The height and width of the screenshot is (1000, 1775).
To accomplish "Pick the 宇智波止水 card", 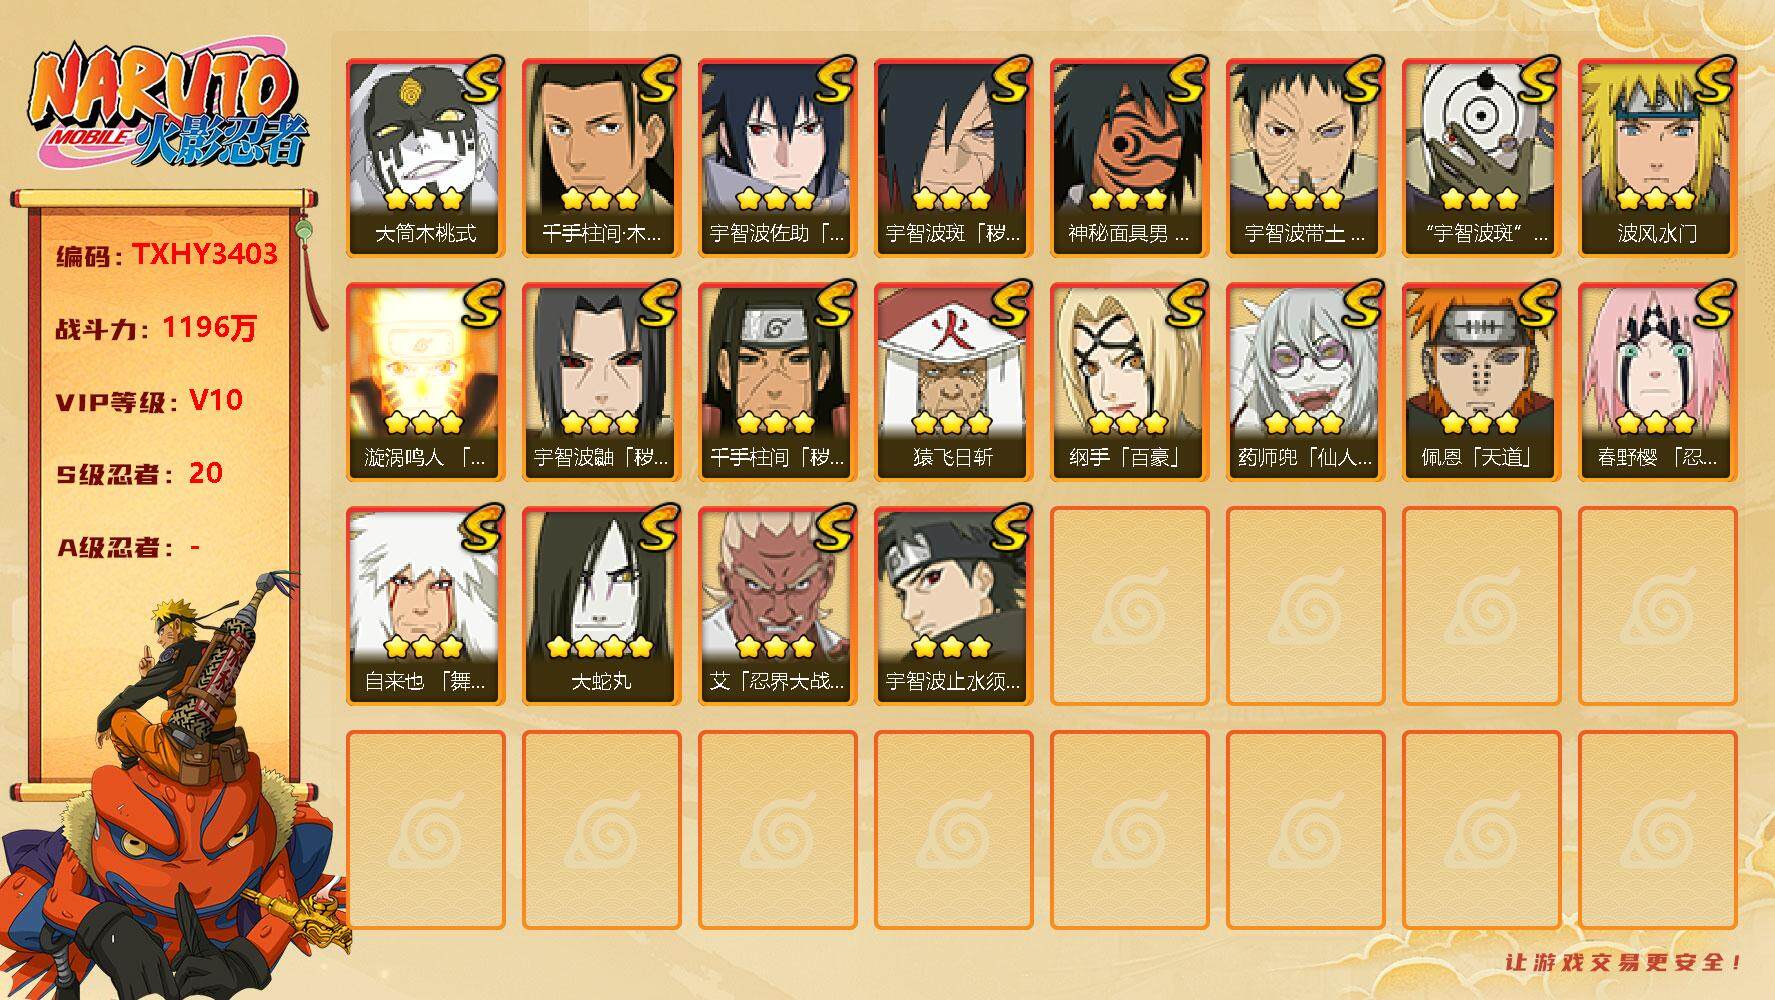I will click(x=953, y=606).
